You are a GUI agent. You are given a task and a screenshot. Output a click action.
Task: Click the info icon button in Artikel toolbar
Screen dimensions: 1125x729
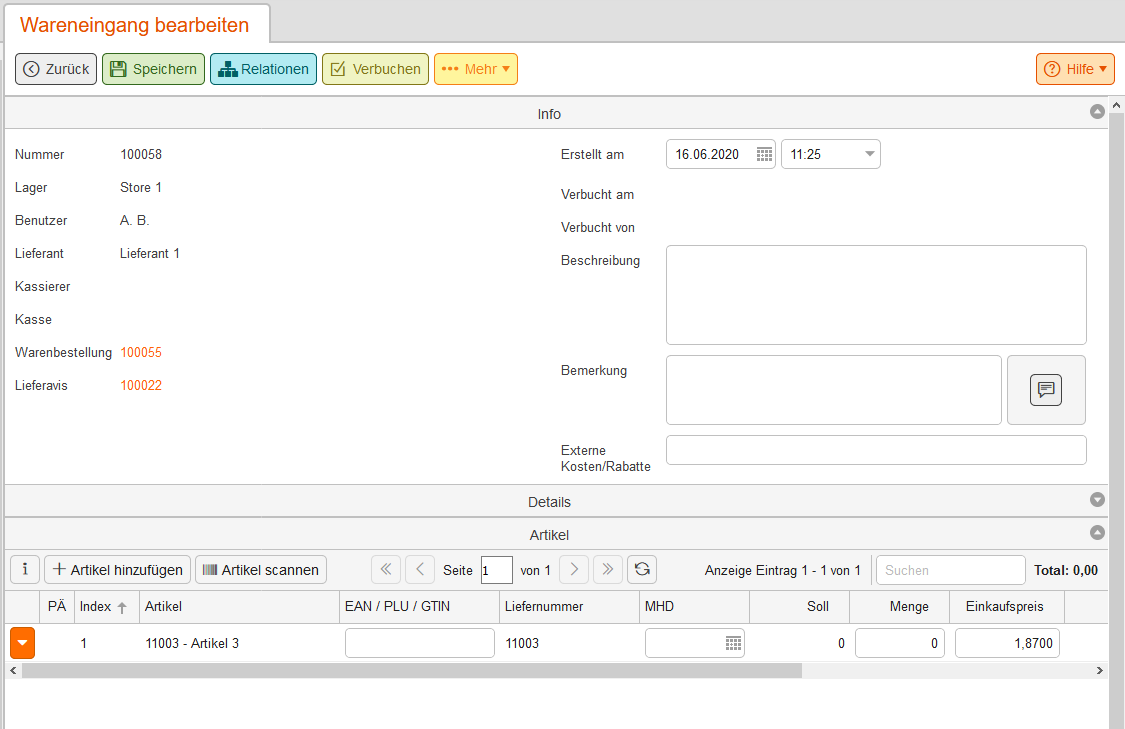coord(25,570)
